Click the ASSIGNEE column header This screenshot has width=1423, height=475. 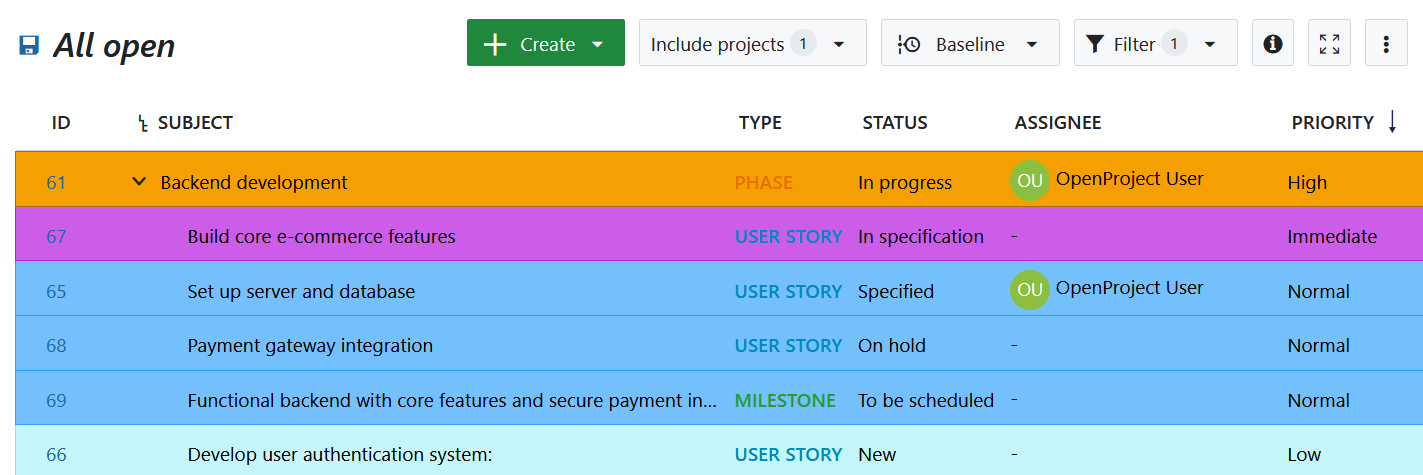(x=1057, y=123)
